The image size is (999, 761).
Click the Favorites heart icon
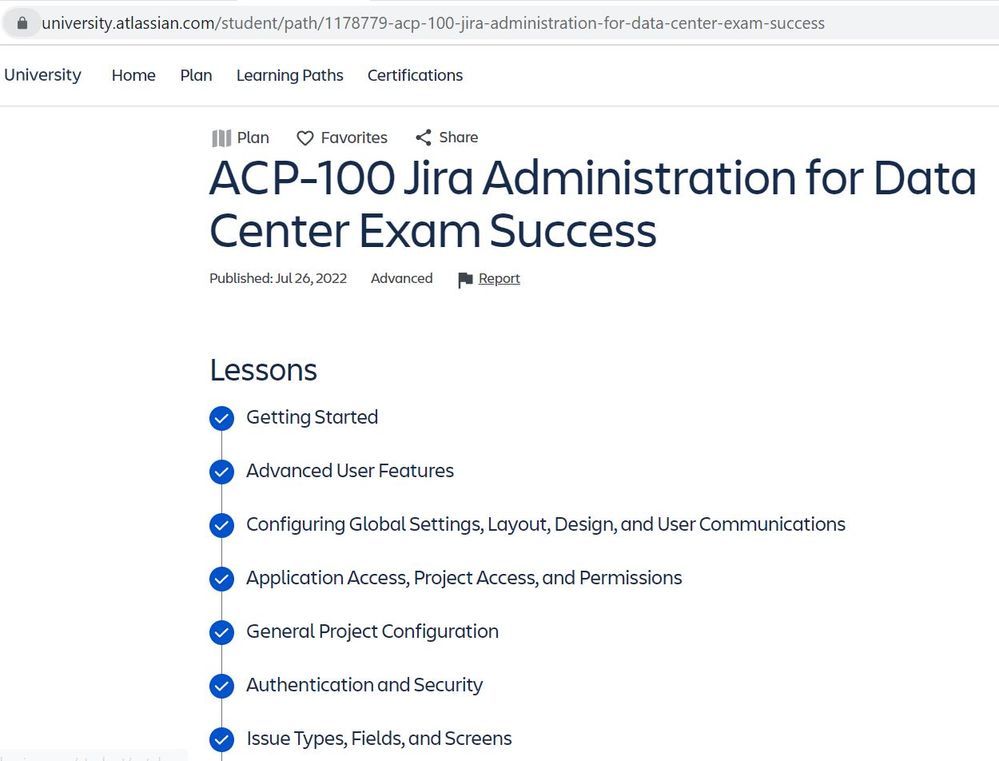coord(304,138)
